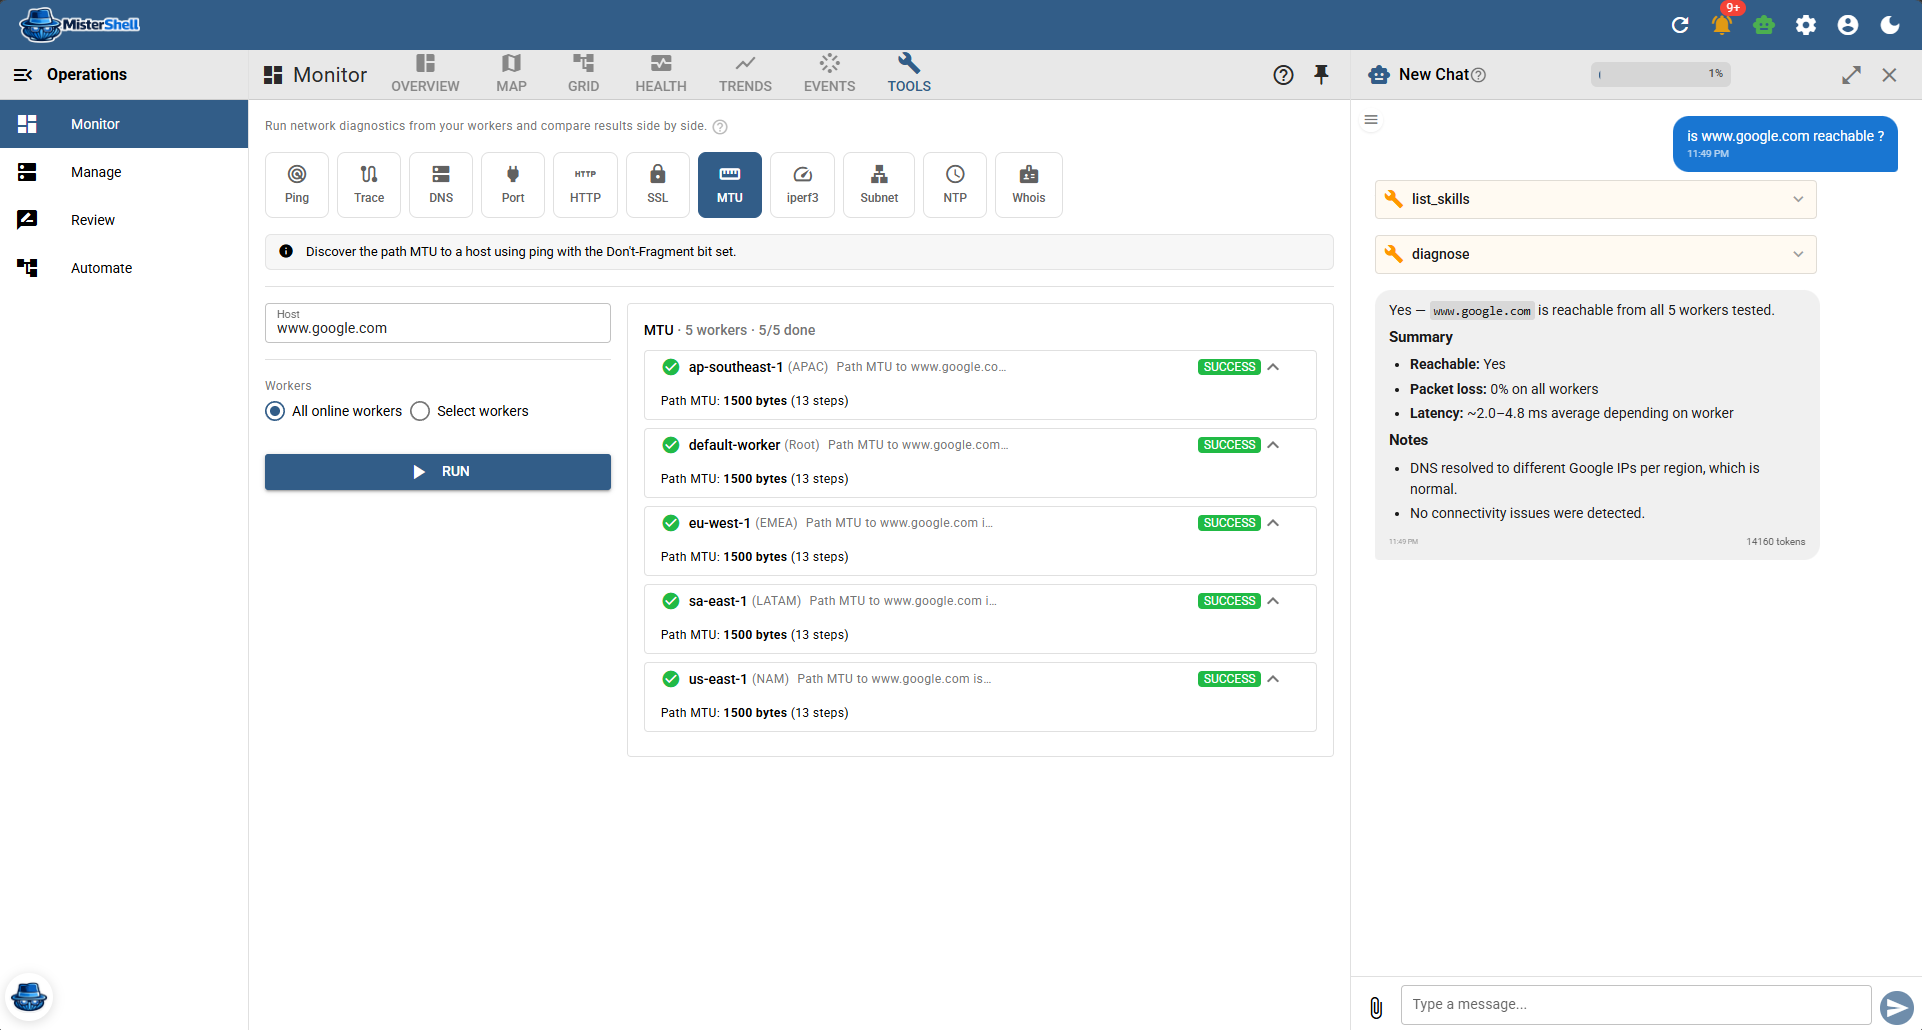Collapse the default-worker result
Viewport: 1922px width, 1030px height.
coord(1273,445)
